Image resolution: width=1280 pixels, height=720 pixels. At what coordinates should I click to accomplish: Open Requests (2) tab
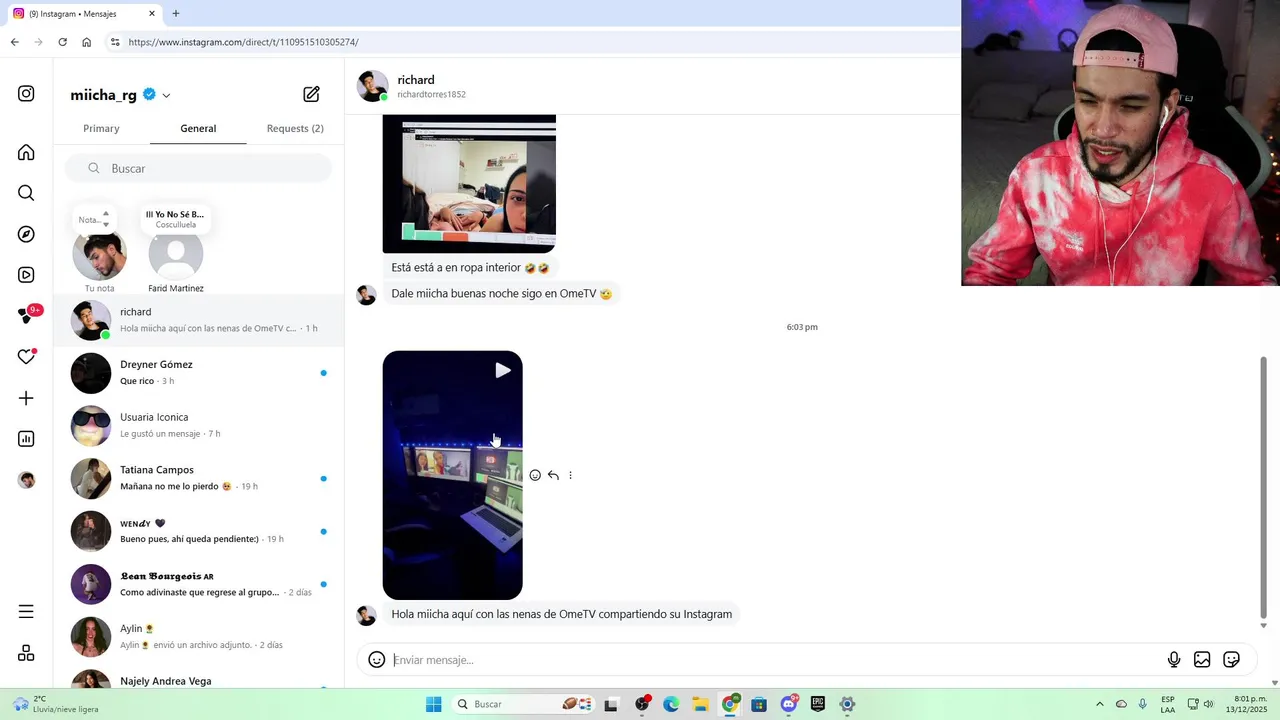(x=295, y=128)
